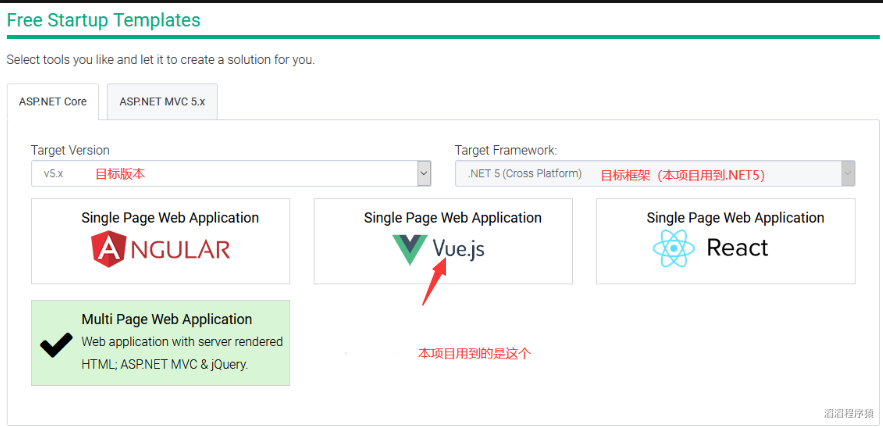Select the Multi Page Web Application card
Viewport: 883px width, 427px height.
[160, 343]
